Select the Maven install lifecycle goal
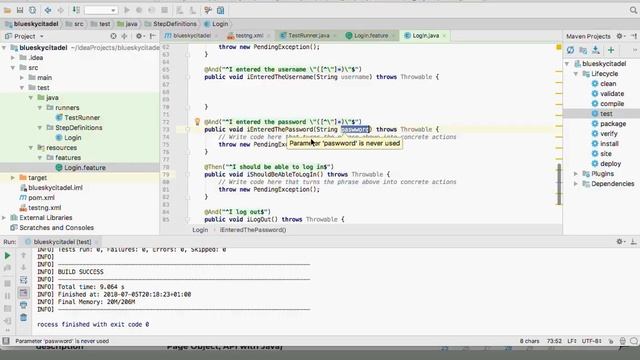This screenshot has height=360, width=640. pos(609,144)
